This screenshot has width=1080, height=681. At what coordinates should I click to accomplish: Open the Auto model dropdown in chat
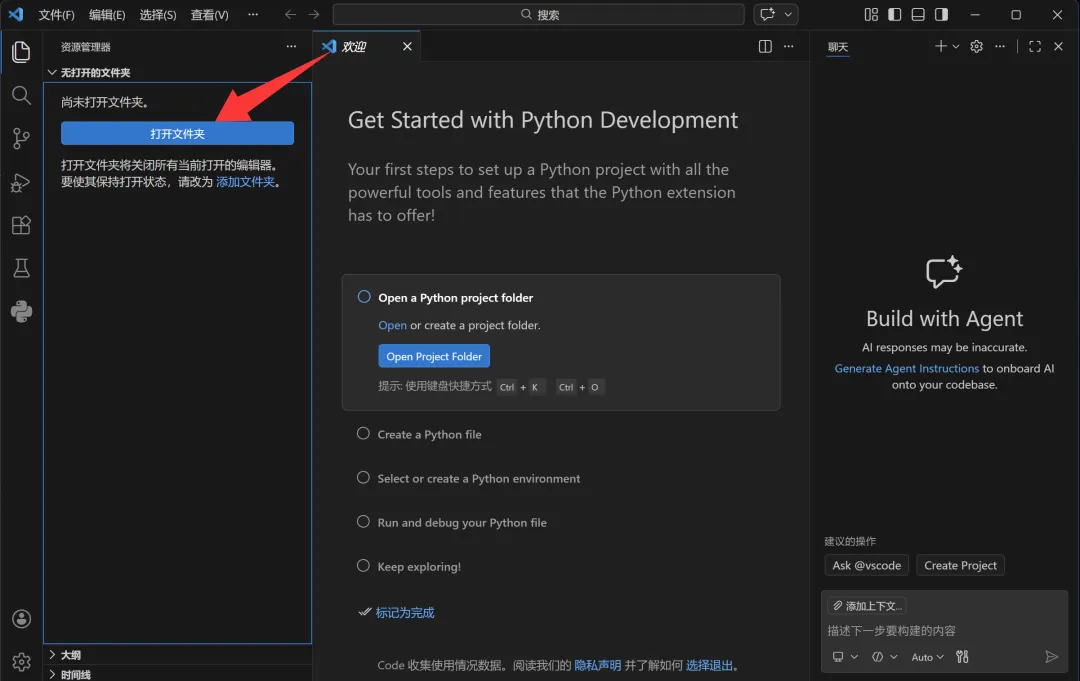click(x=927, y=657)
